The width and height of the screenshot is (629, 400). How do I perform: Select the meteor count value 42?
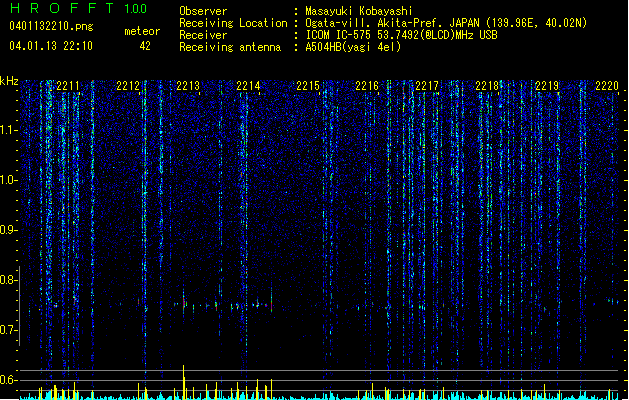point(145,46)
